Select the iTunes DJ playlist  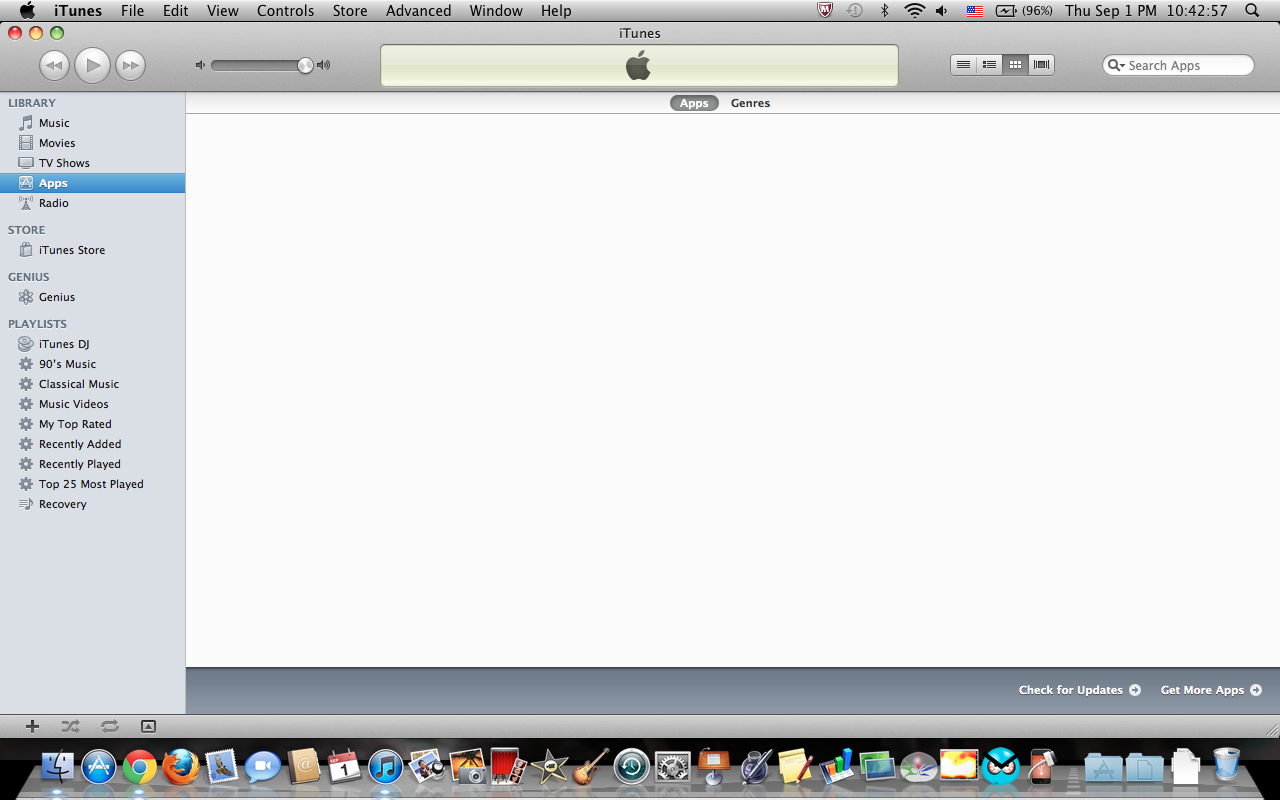click(64, 344)
